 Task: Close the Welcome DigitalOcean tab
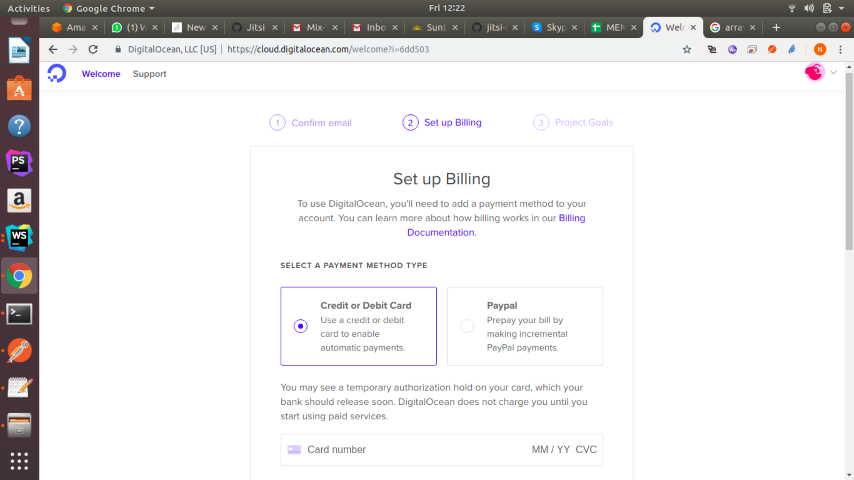click(693, 27)
